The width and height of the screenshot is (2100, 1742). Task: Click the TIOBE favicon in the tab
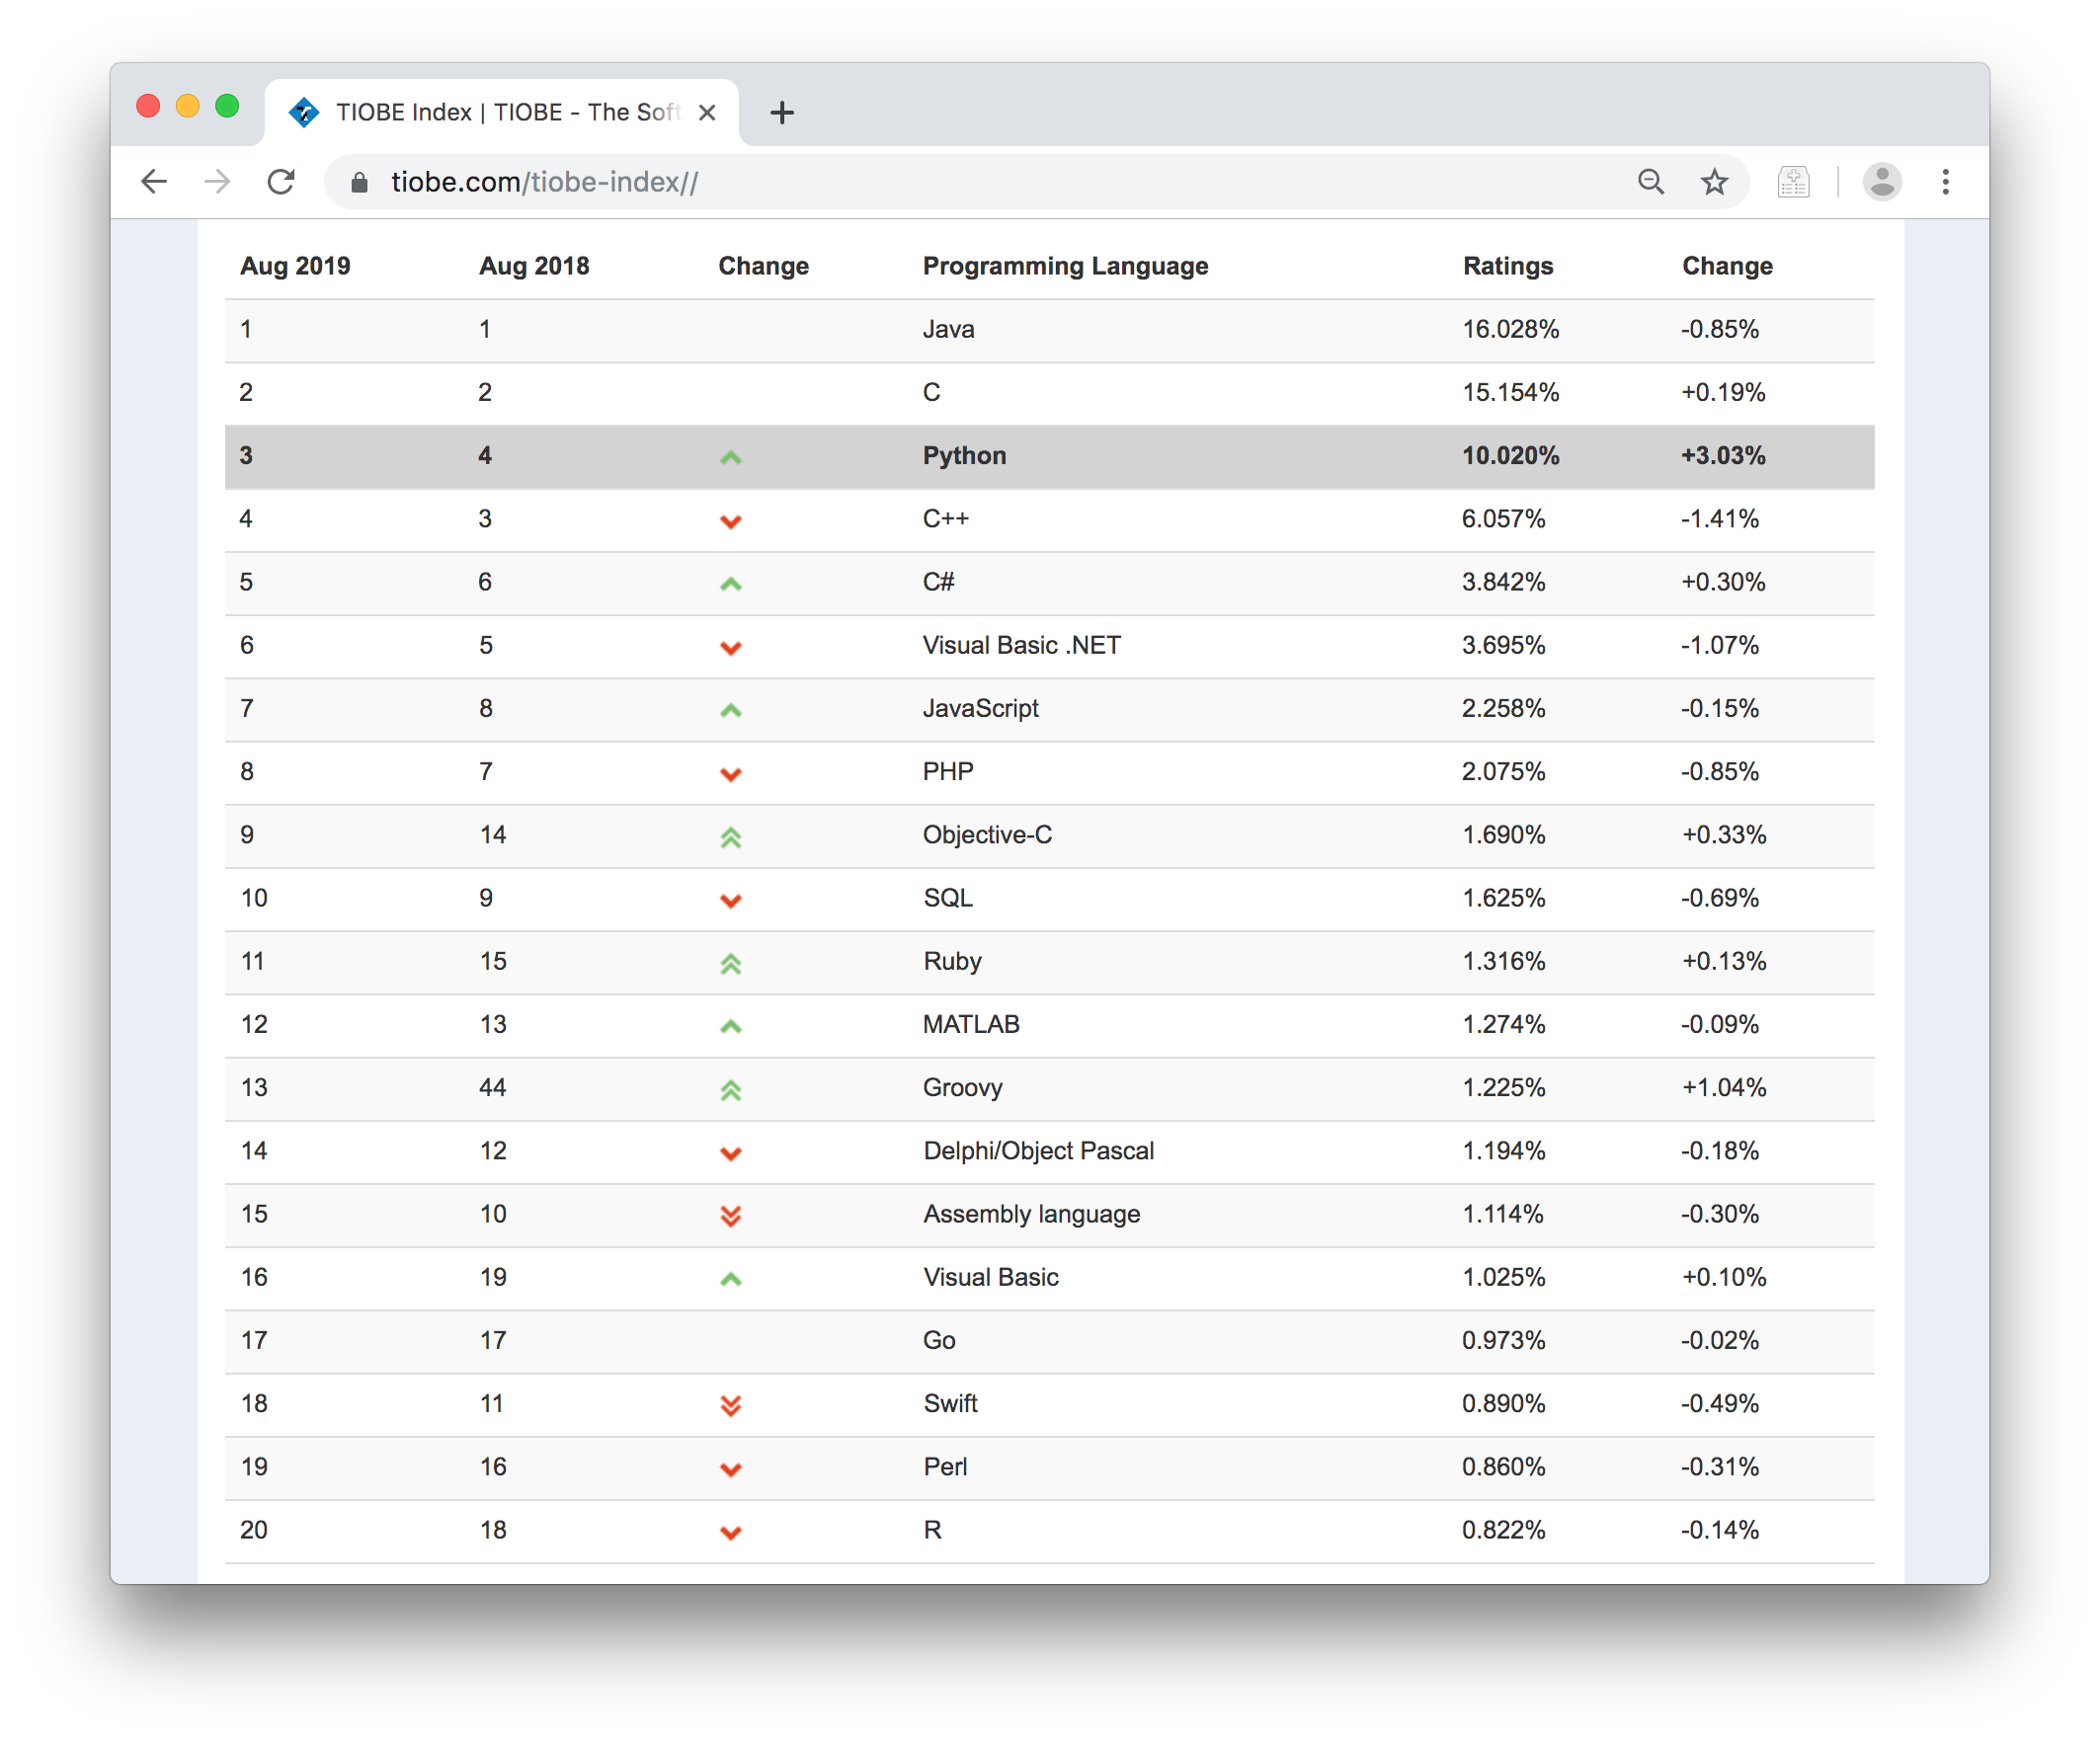[x=303, y=112]
